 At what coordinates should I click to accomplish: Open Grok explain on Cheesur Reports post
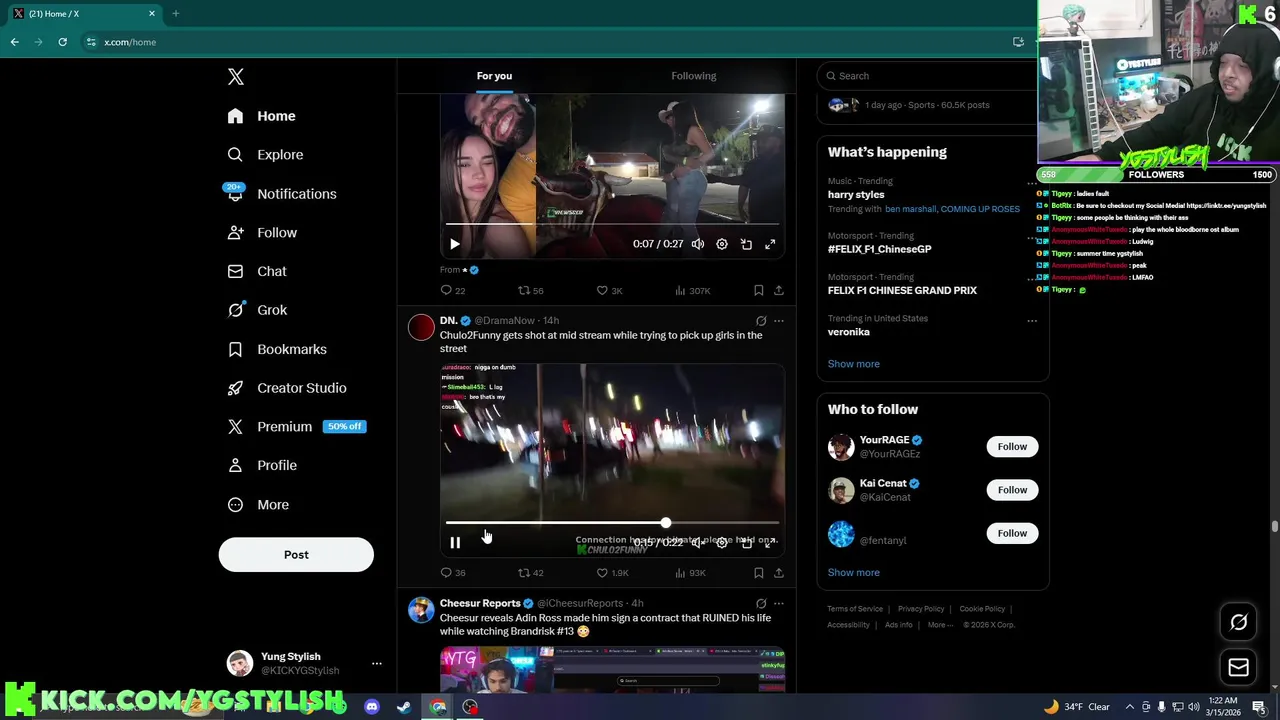click(761, 604)
